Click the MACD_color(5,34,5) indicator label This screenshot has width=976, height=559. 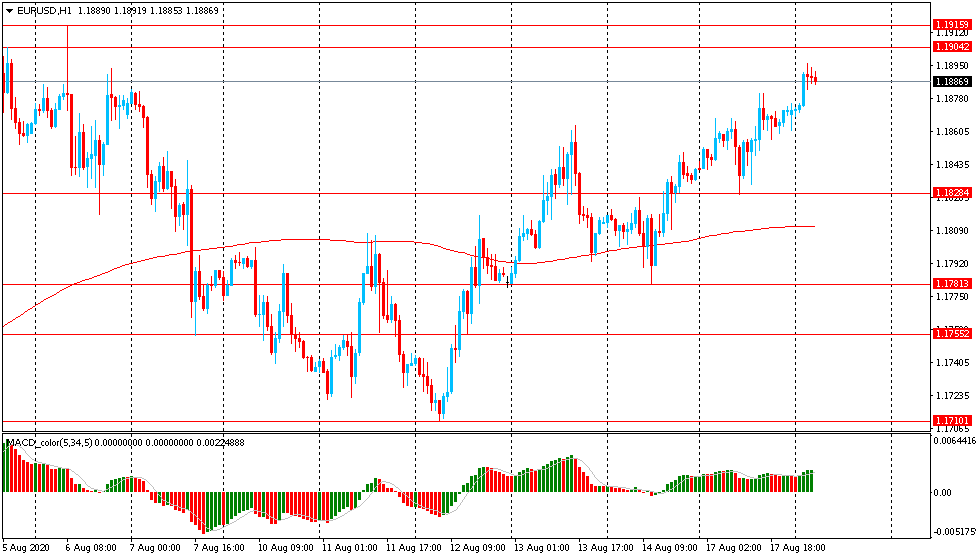click(x=49, y=443)
